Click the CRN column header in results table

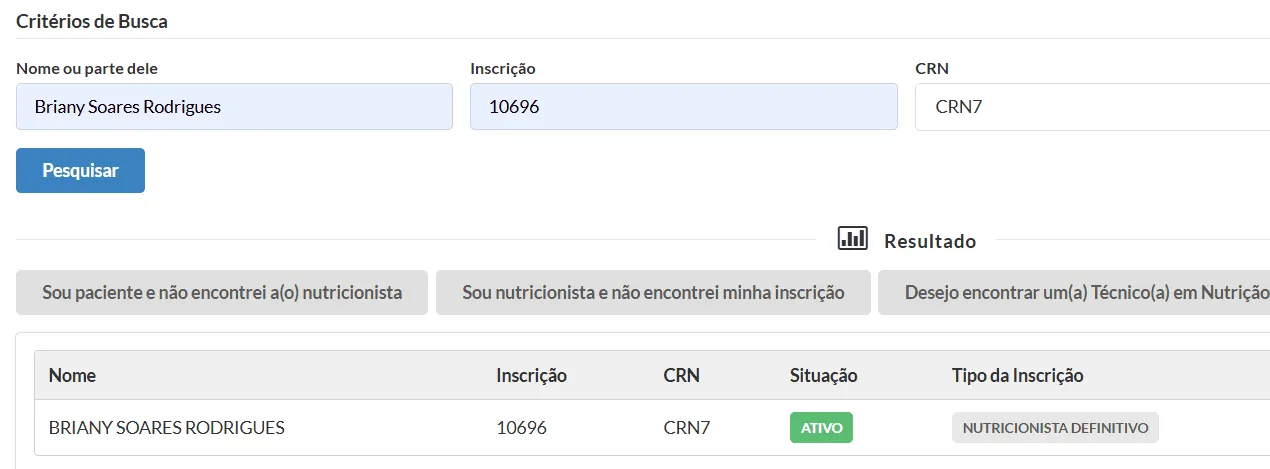pos(681,376)
